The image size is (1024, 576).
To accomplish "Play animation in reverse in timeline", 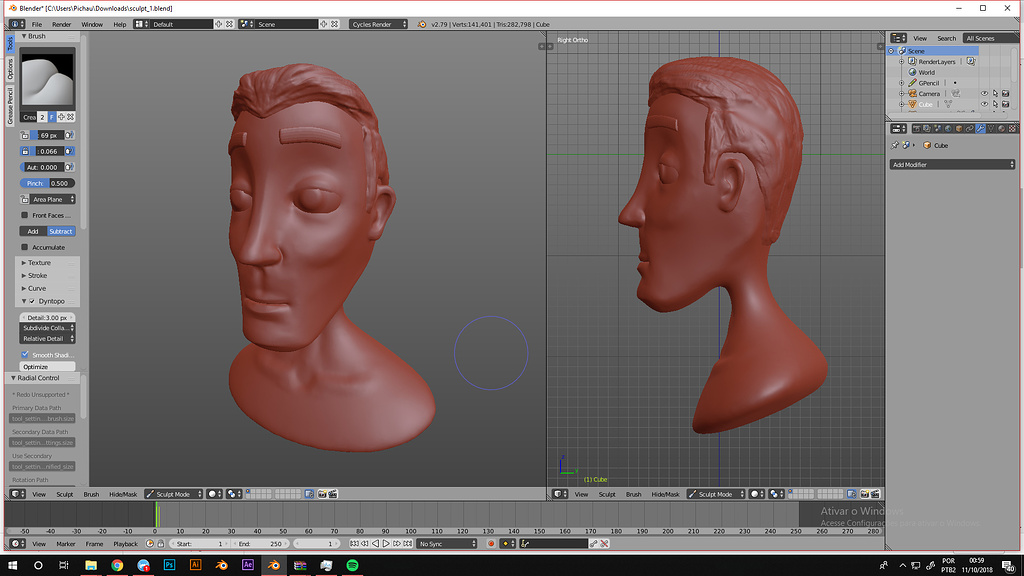I will [x=375, y=543].
